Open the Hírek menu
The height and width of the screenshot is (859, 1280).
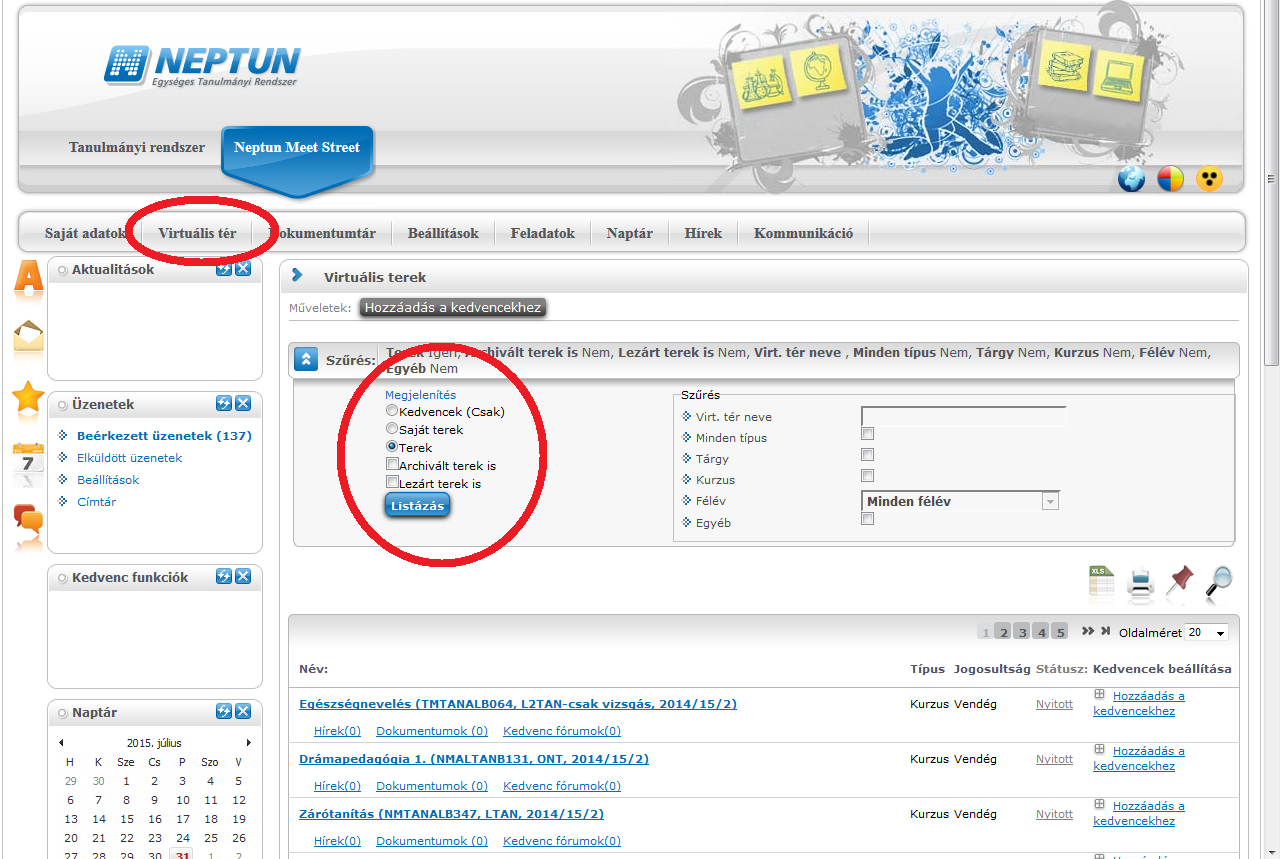703,233
